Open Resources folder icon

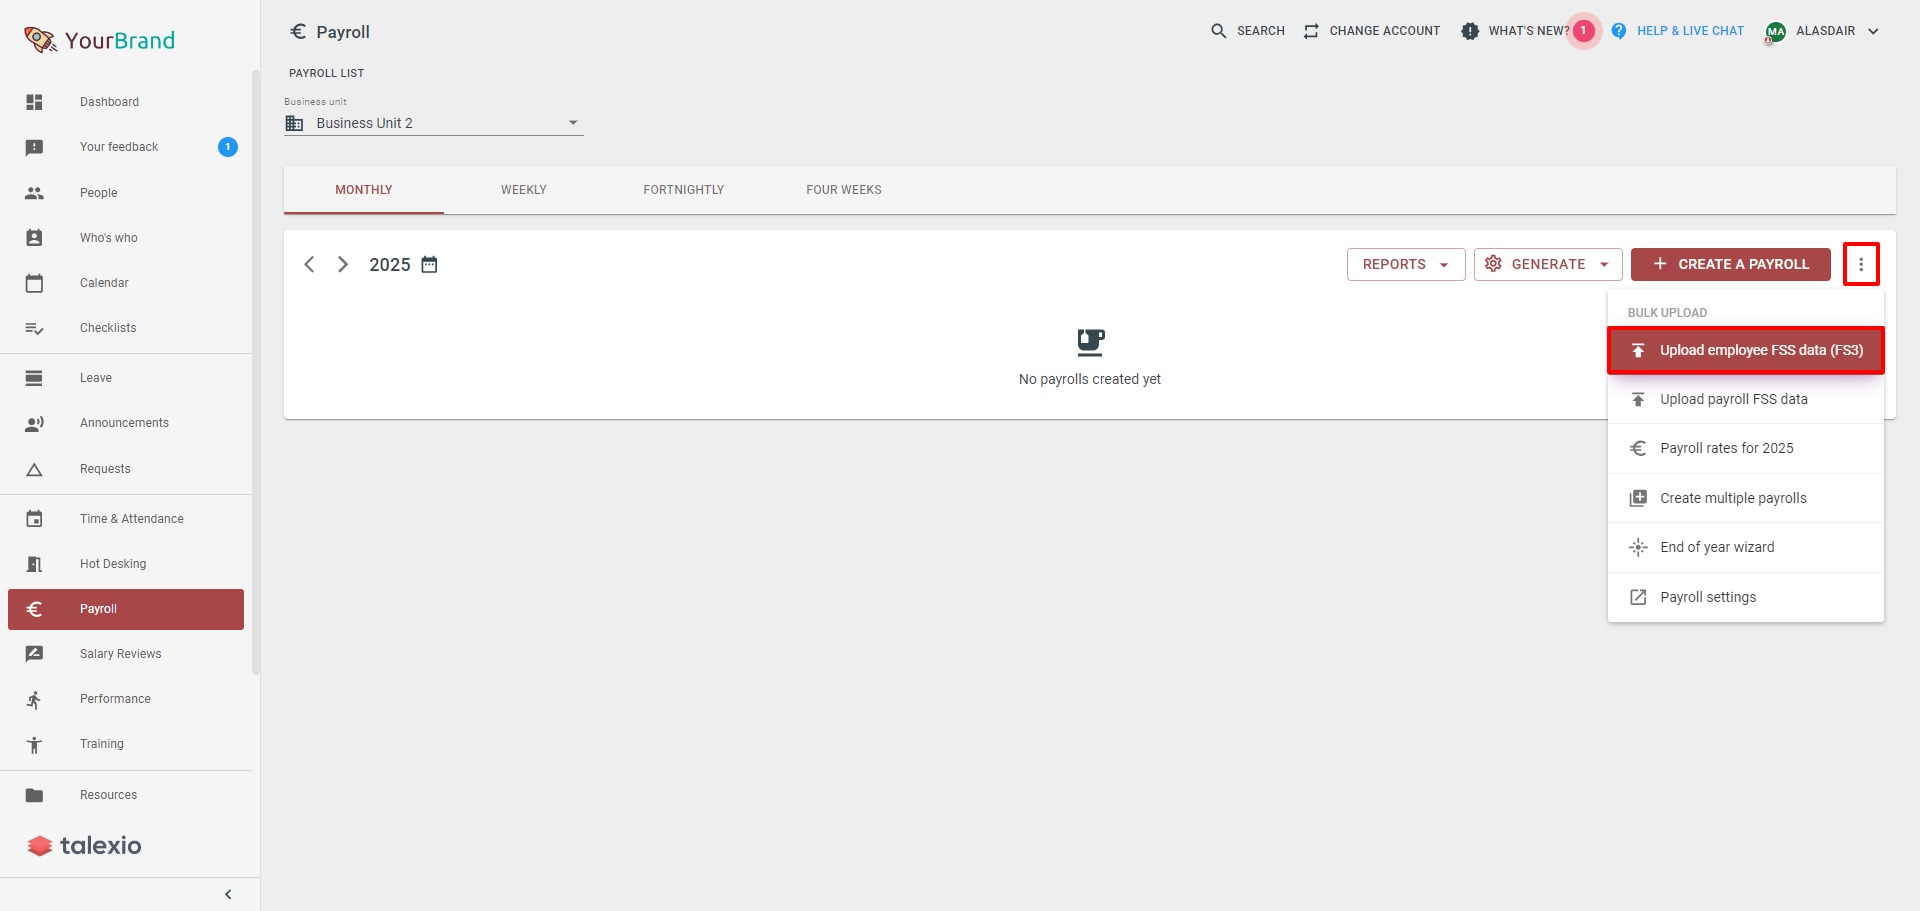[34, 795]
